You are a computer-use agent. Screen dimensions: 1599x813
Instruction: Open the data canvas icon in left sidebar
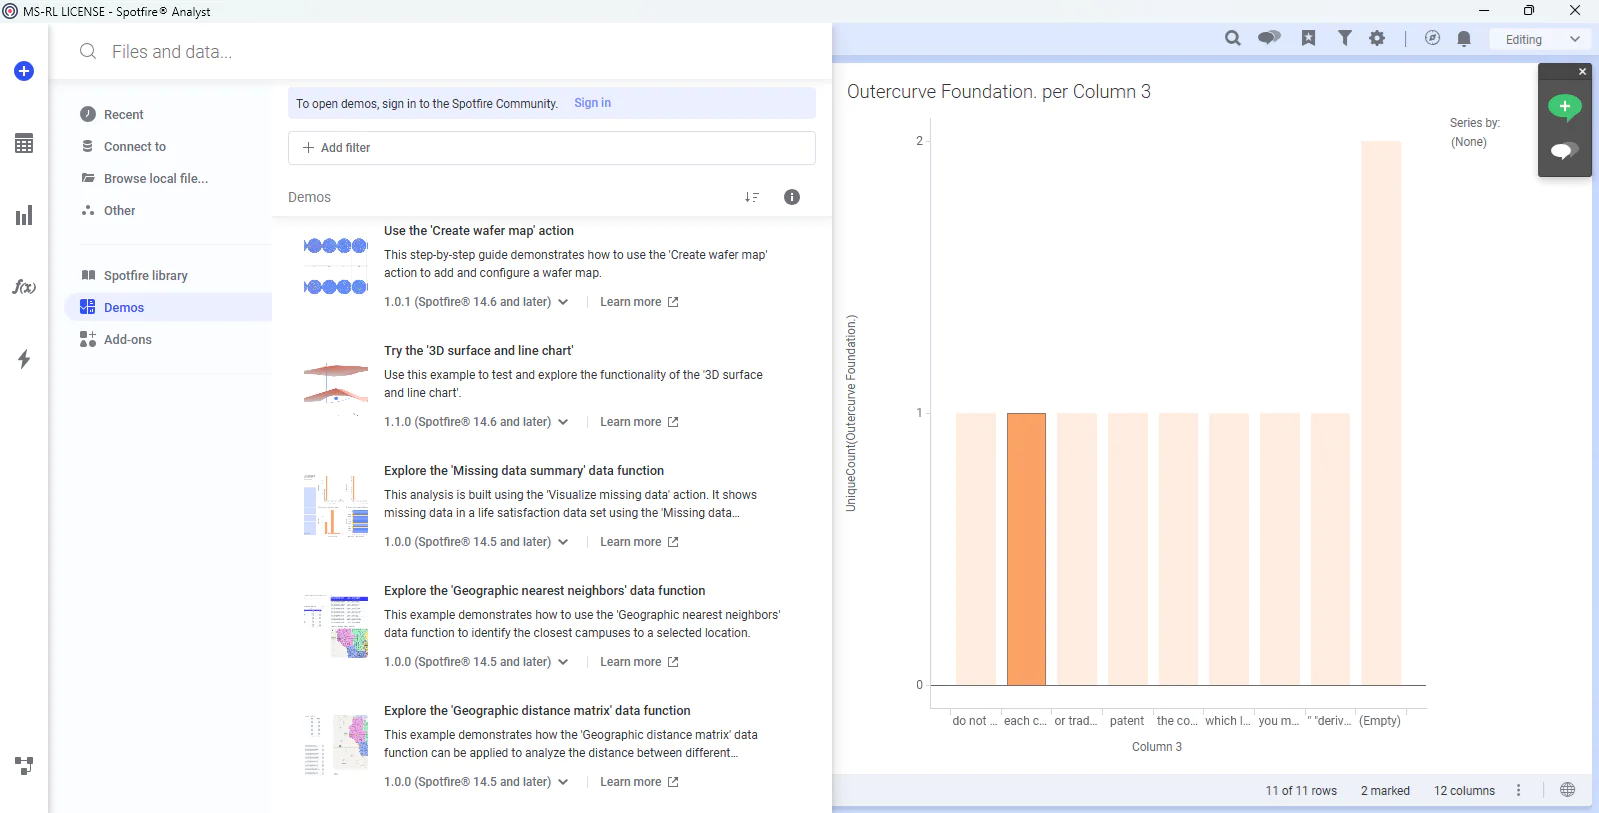point(24,766)
